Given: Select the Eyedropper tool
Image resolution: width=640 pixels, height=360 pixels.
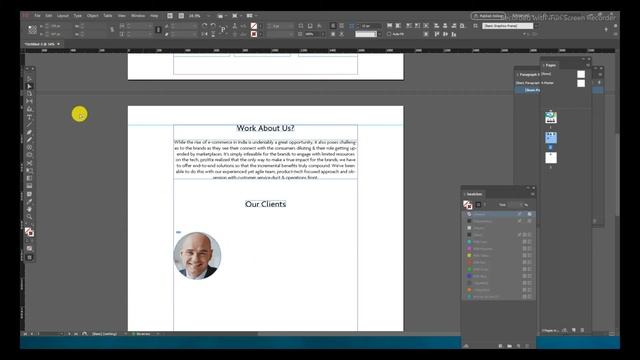Looking at the screenshot, I should coord(29,202).
